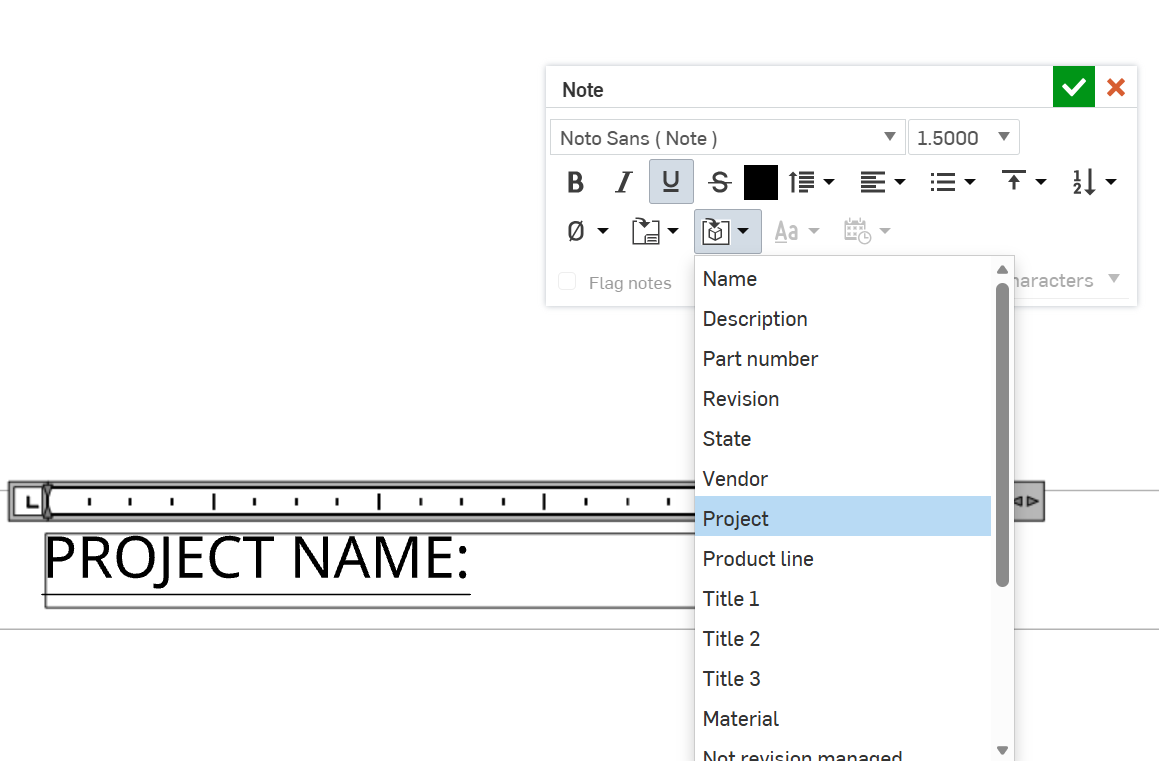Choose Description from property list
This screenshot has width=1159, height=761.
click(x=843, y=319)
